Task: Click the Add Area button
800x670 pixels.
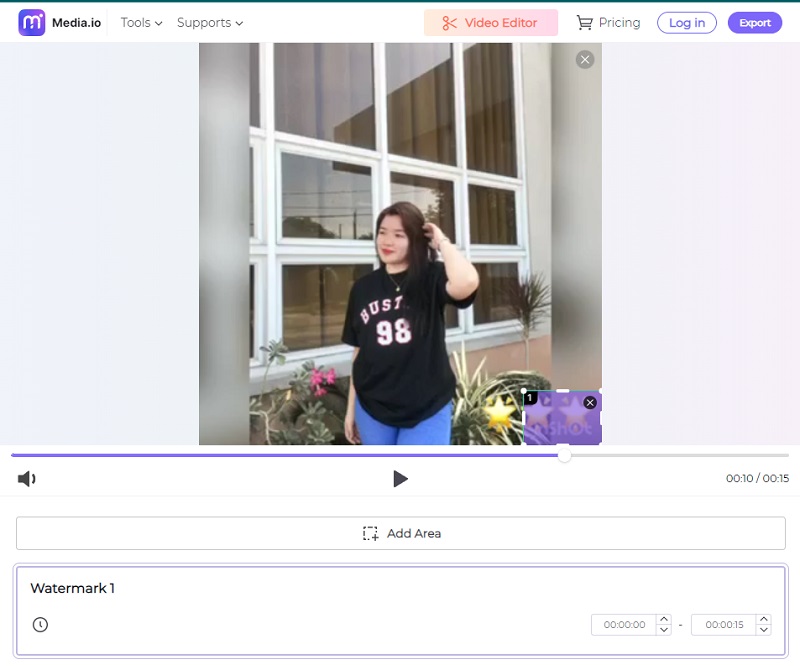Action: 400,533
